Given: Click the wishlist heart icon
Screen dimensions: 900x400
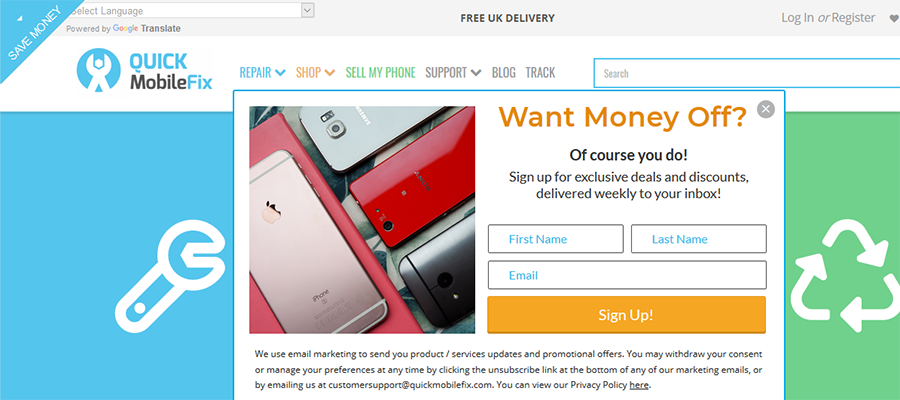Looking at the screenshot, I should pos(894,18).
